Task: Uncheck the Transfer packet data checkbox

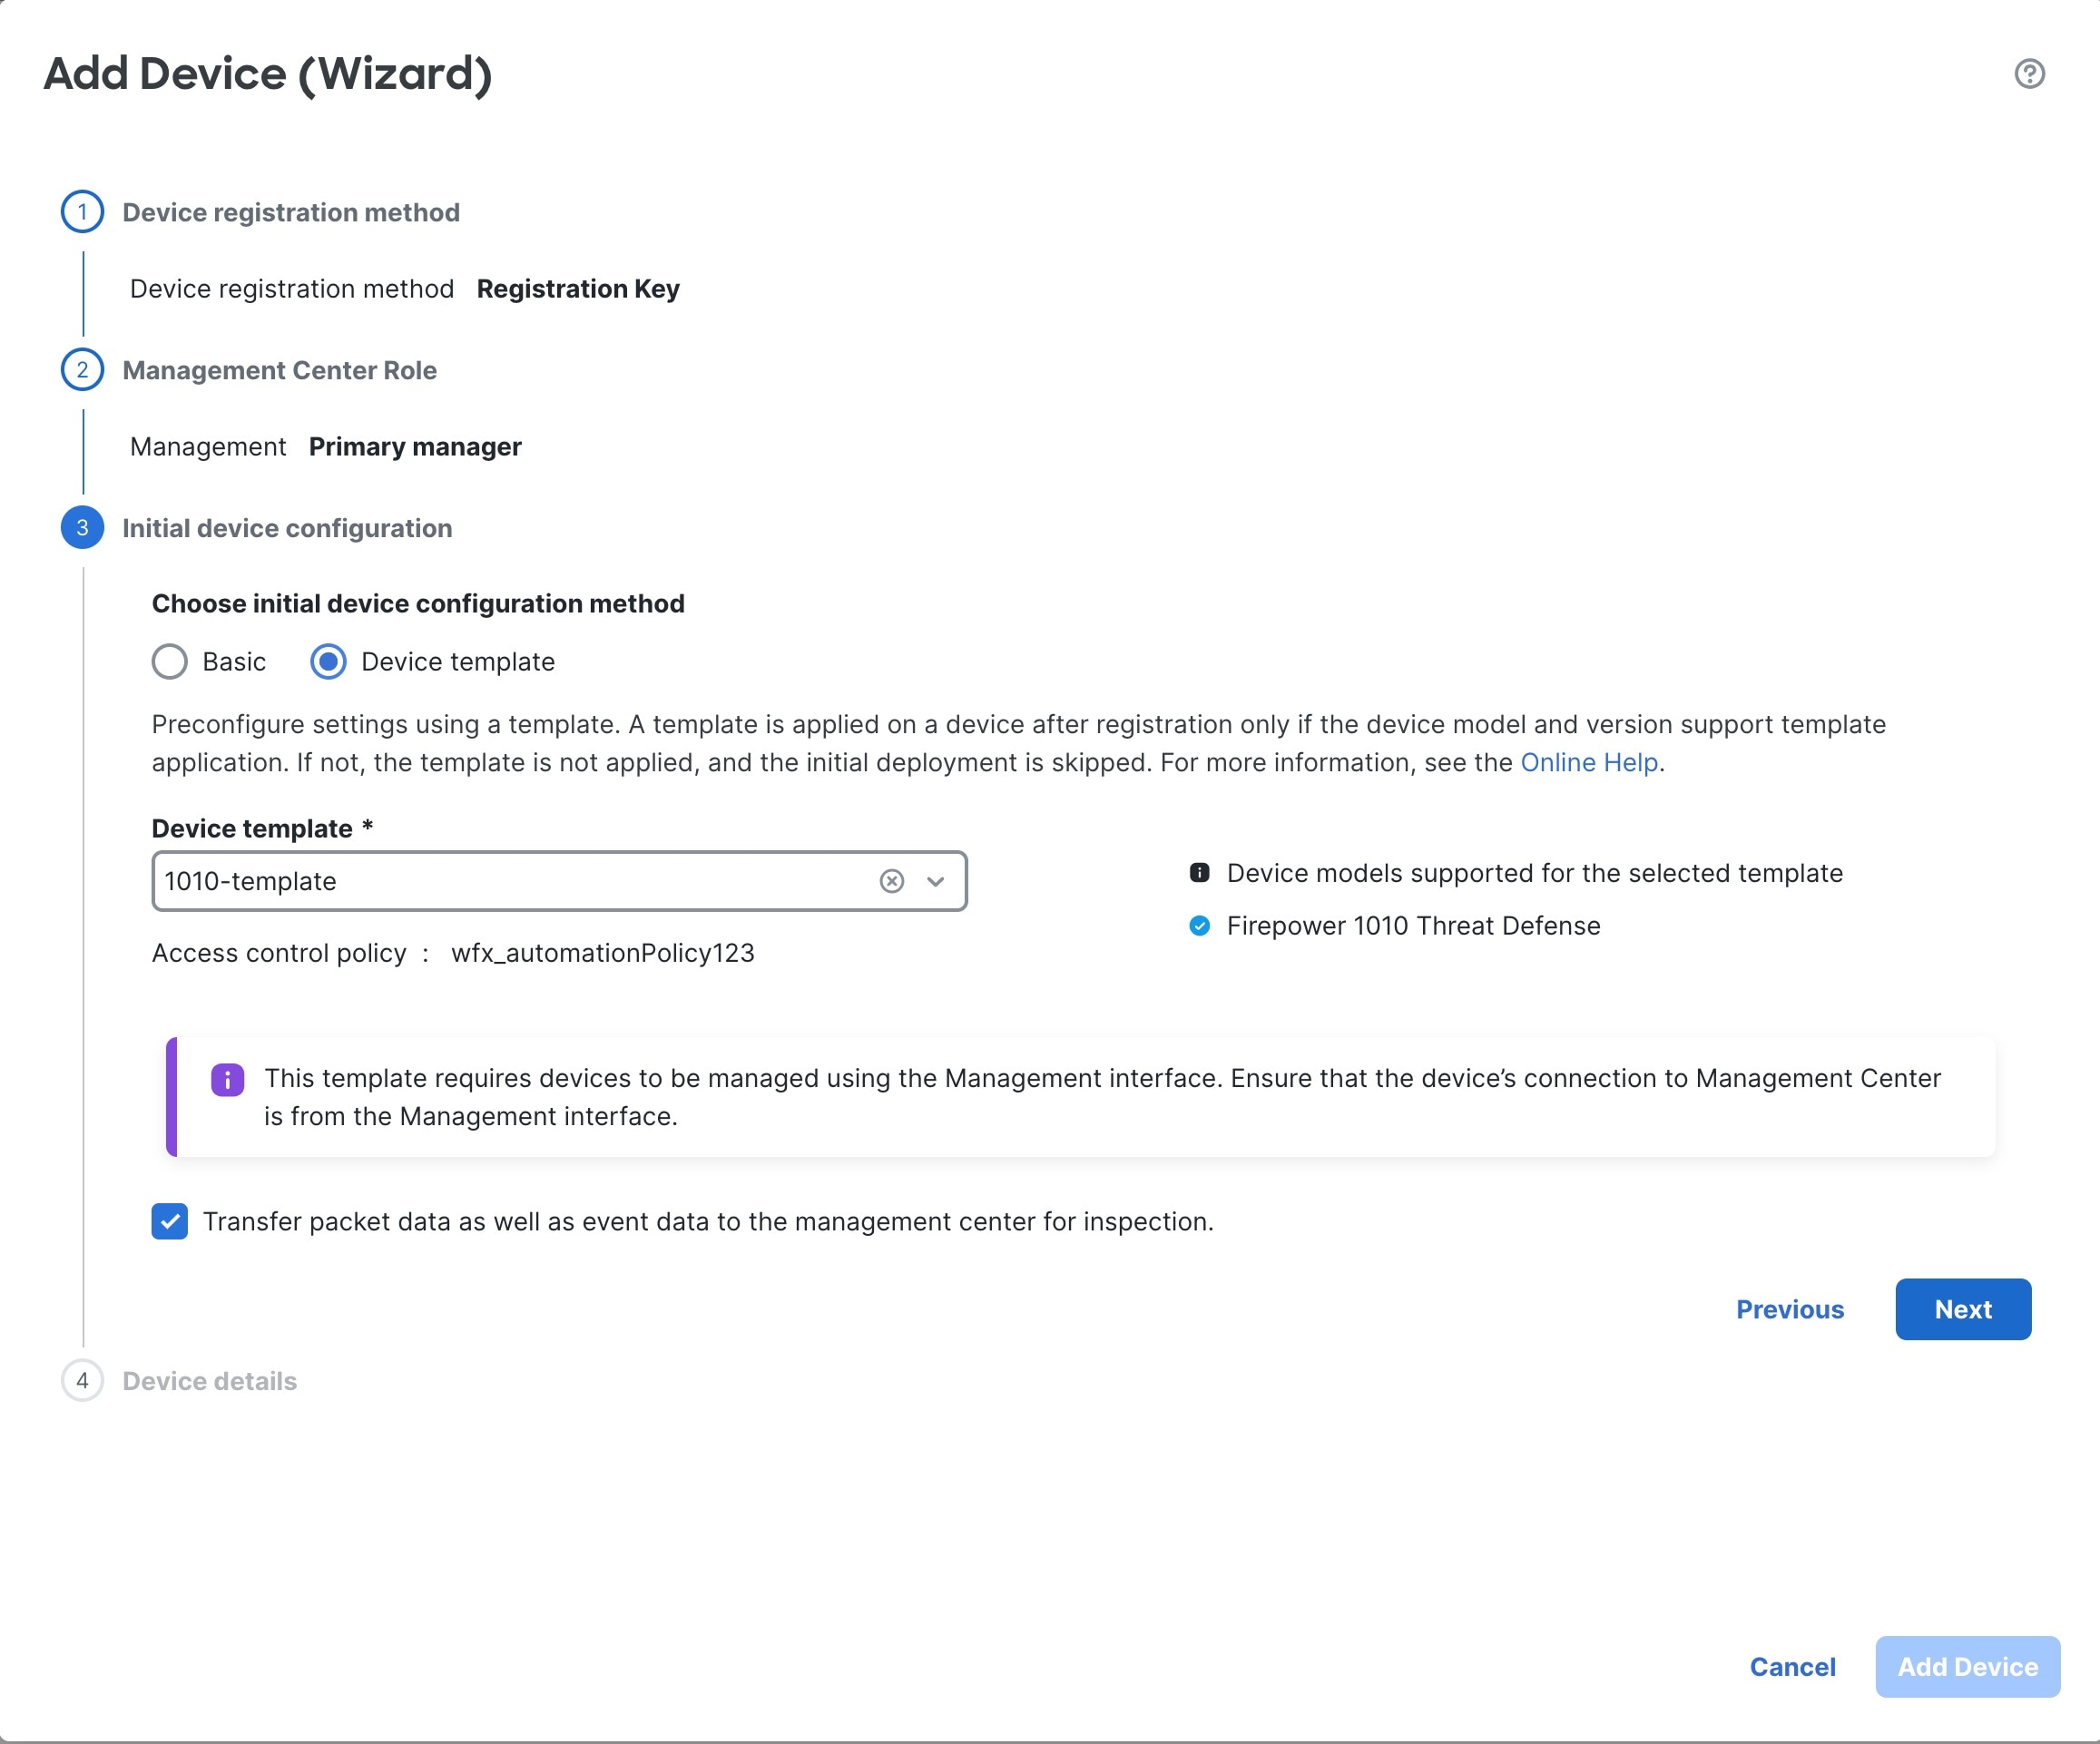Action: 169,1221
